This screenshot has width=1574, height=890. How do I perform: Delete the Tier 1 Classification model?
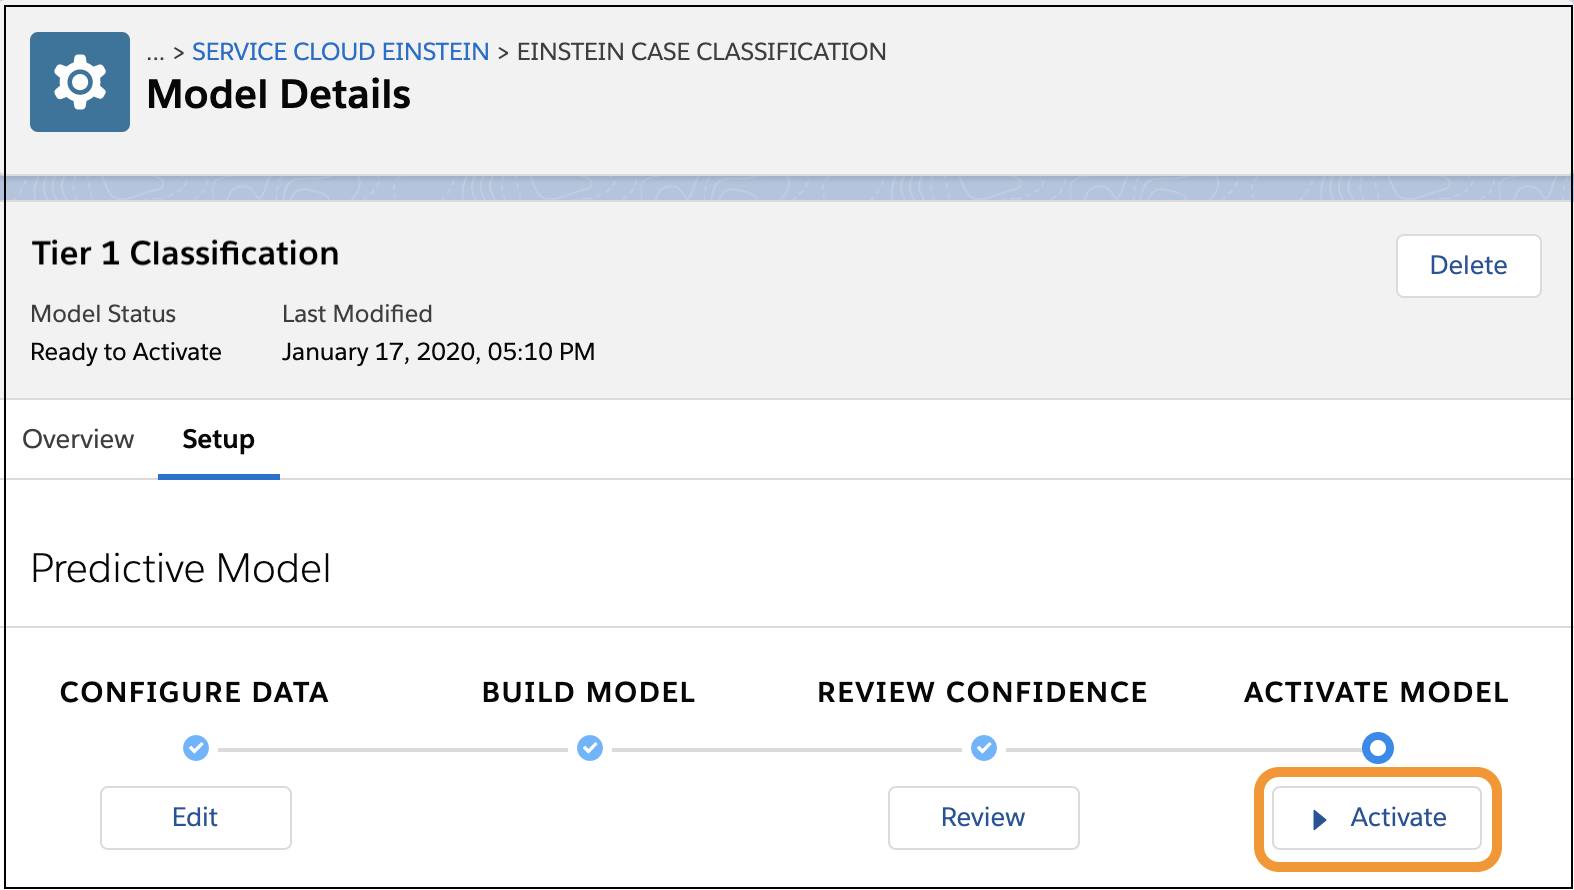coord(1468,266)
